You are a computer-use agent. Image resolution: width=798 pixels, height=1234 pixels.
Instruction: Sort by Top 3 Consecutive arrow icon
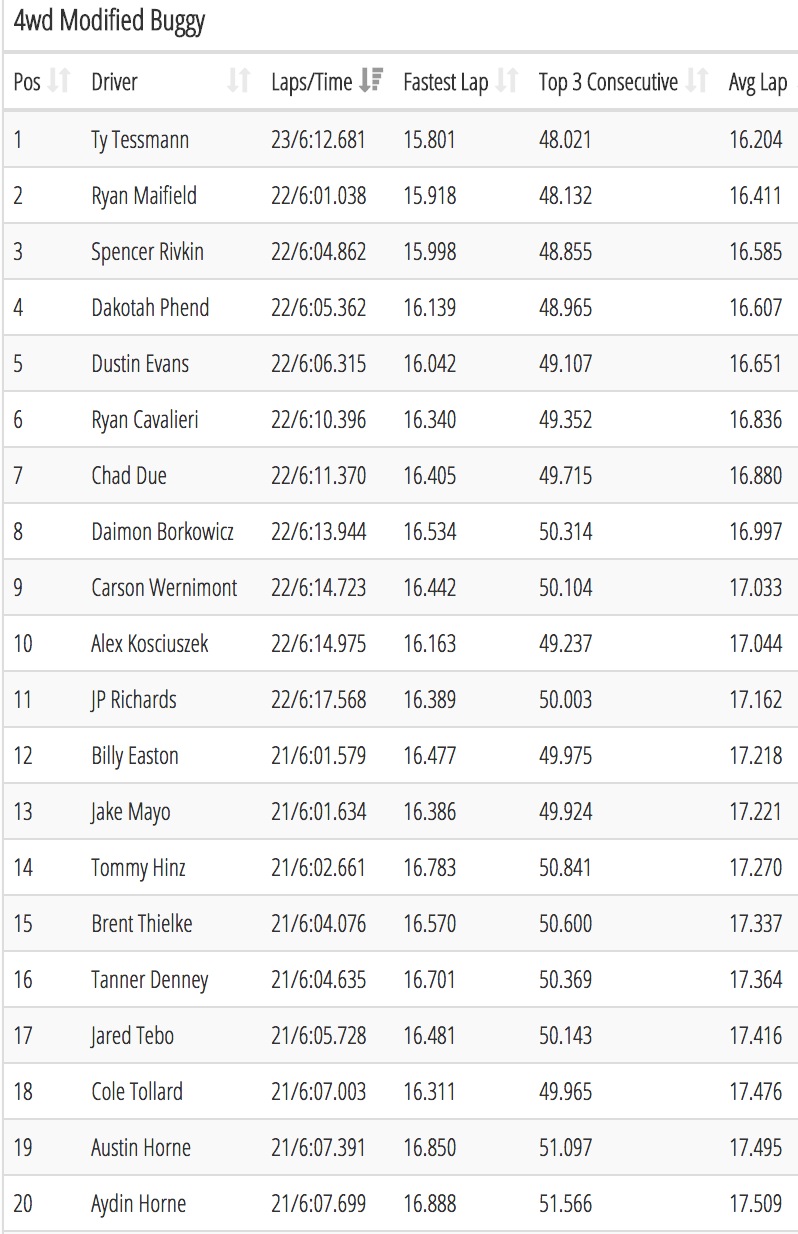(x=697, y=82)
